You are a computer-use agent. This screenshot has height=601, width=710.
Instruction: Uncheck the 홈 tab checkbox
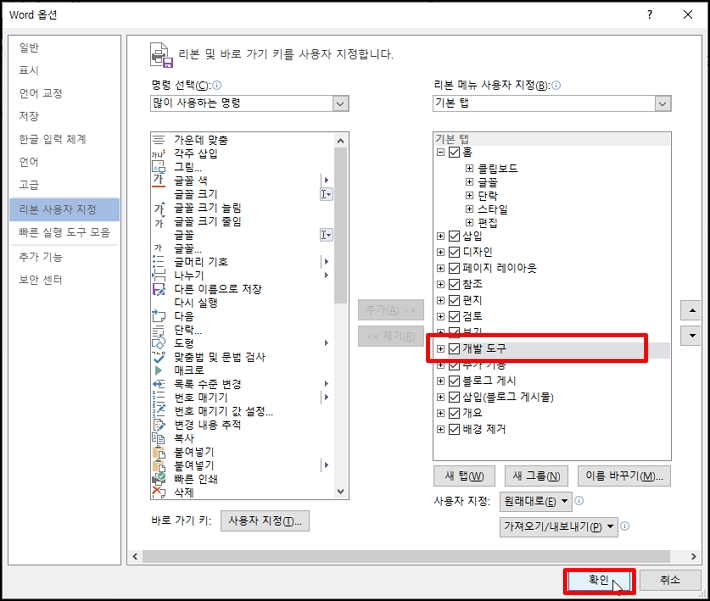tap(454, 152)
